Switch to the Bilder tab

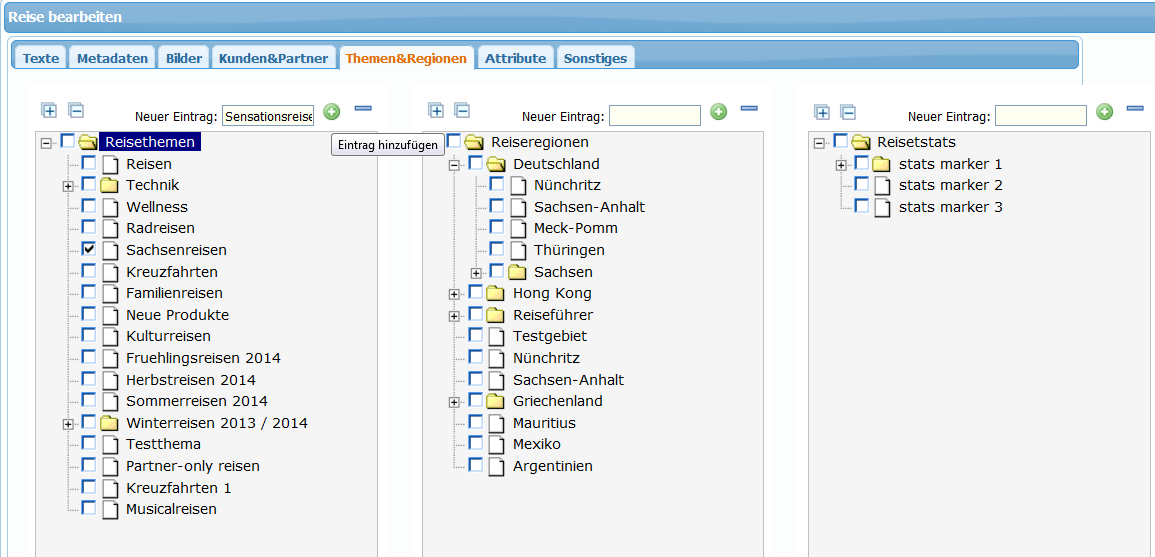point(184,58)
